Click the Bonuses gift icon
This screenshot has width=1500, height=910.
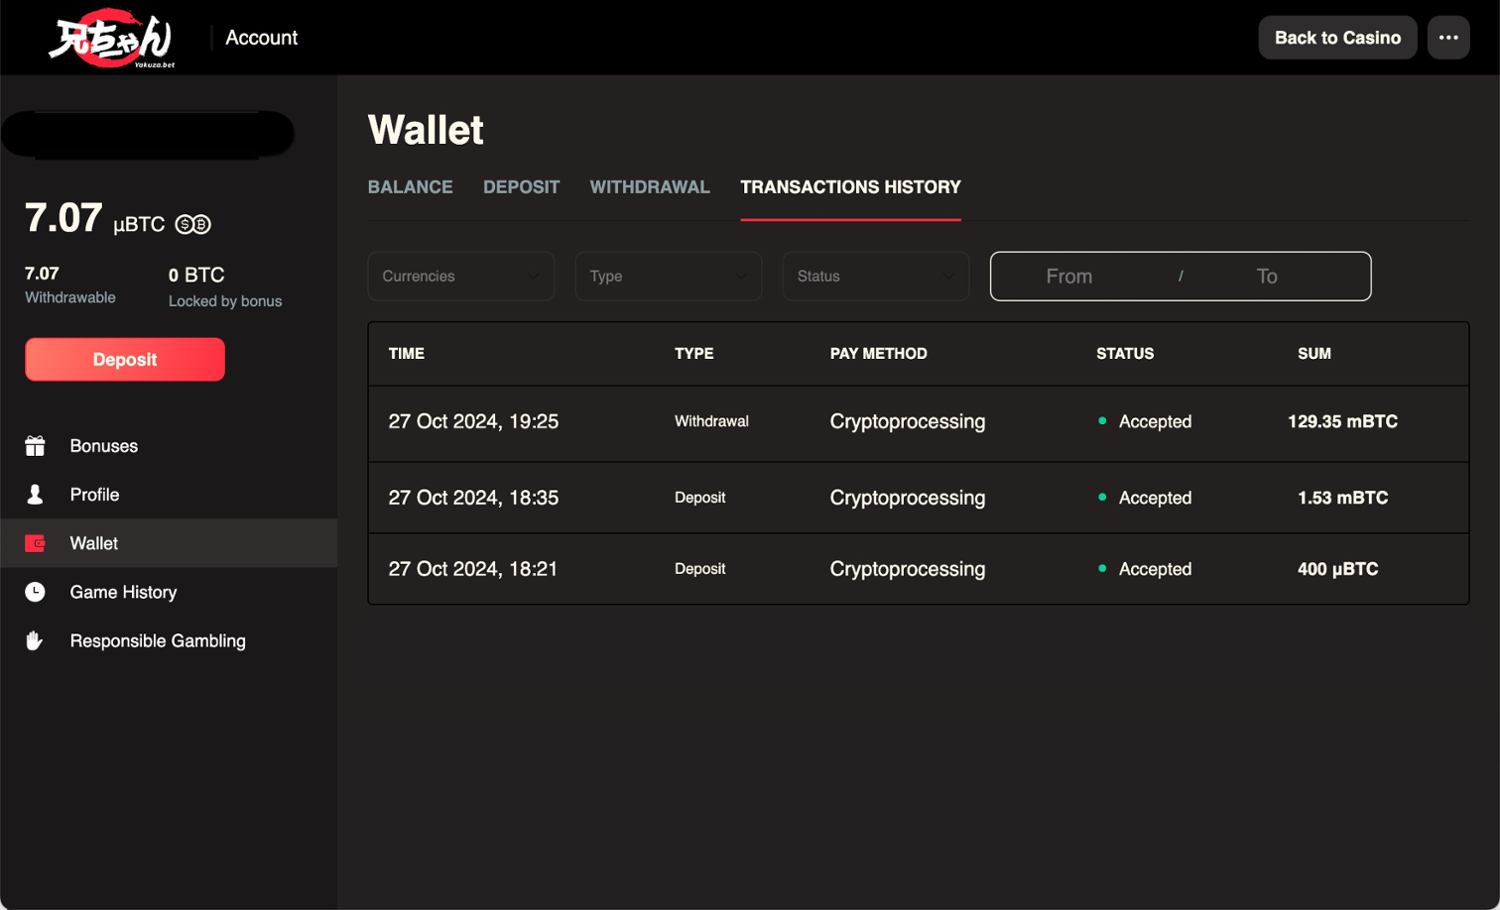point(35,446)
